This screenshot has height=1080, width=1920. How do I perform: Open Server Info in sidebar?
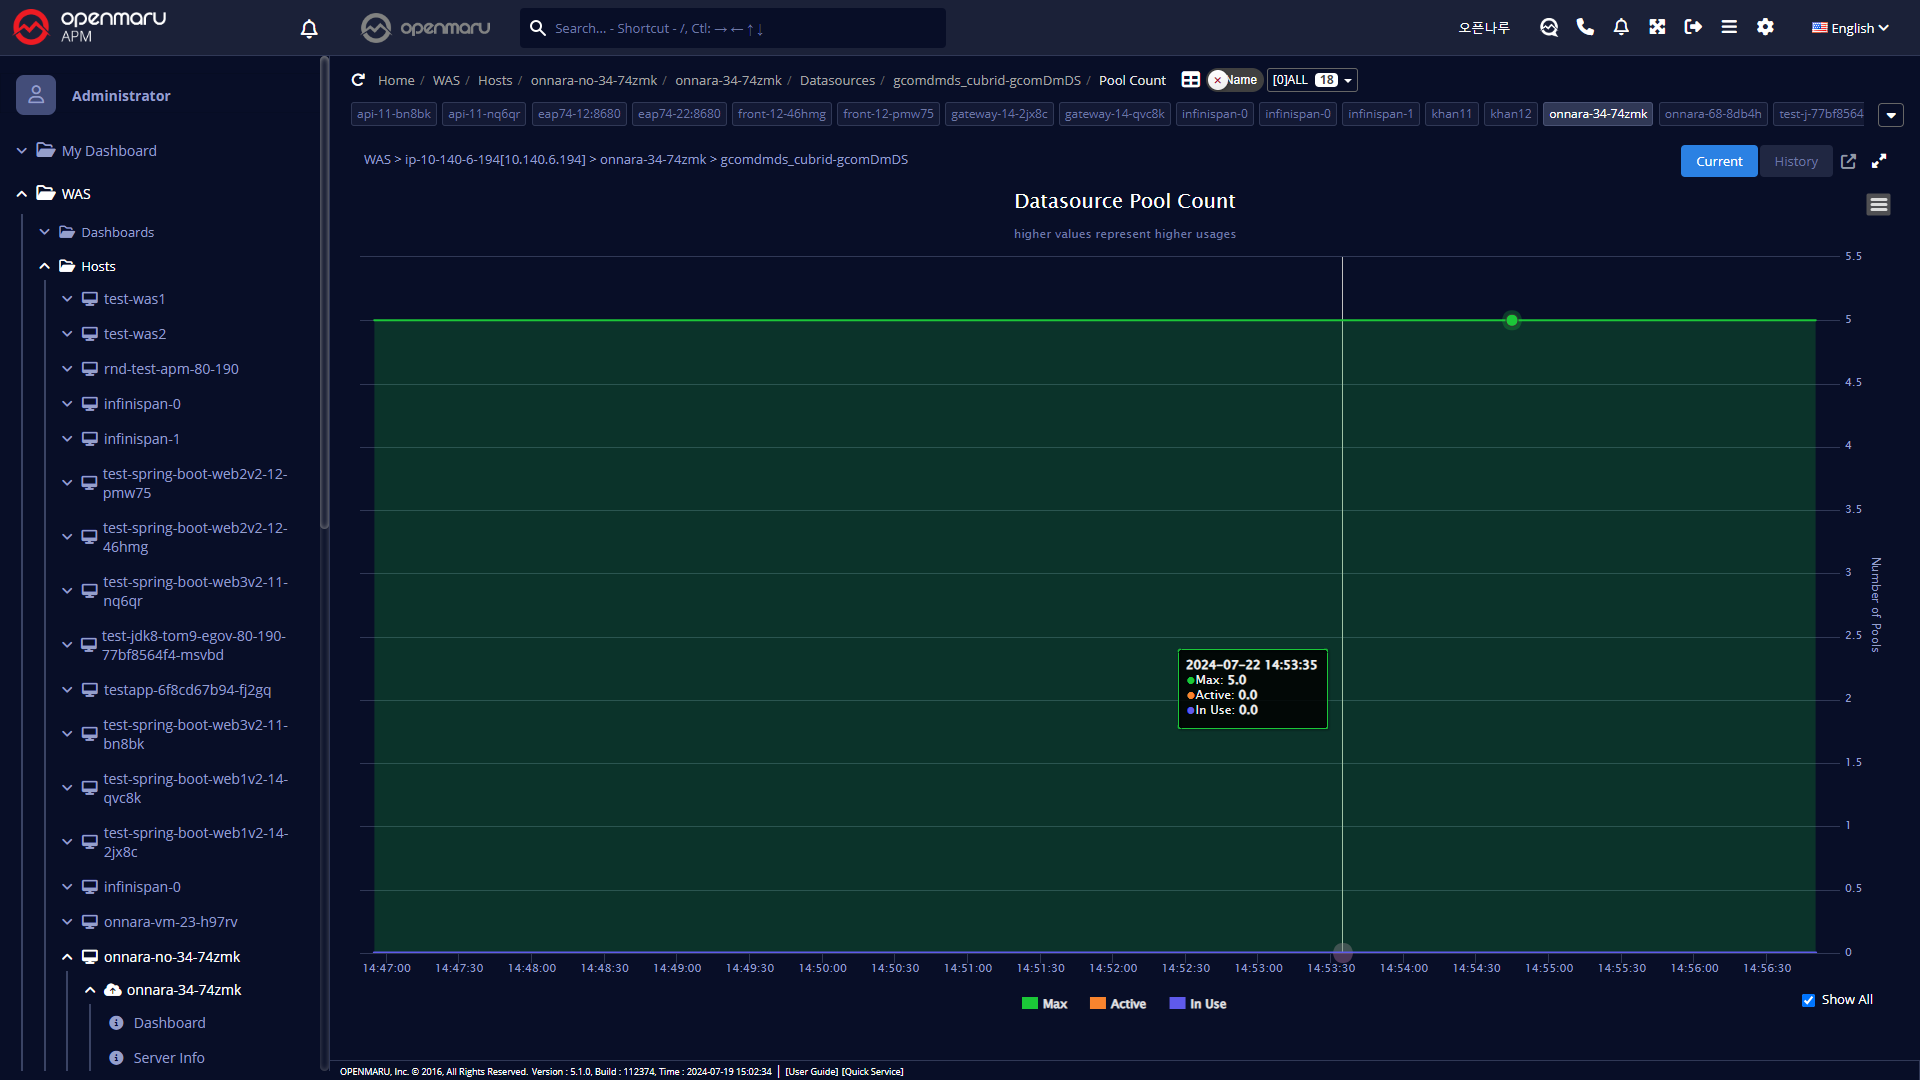169,1057
